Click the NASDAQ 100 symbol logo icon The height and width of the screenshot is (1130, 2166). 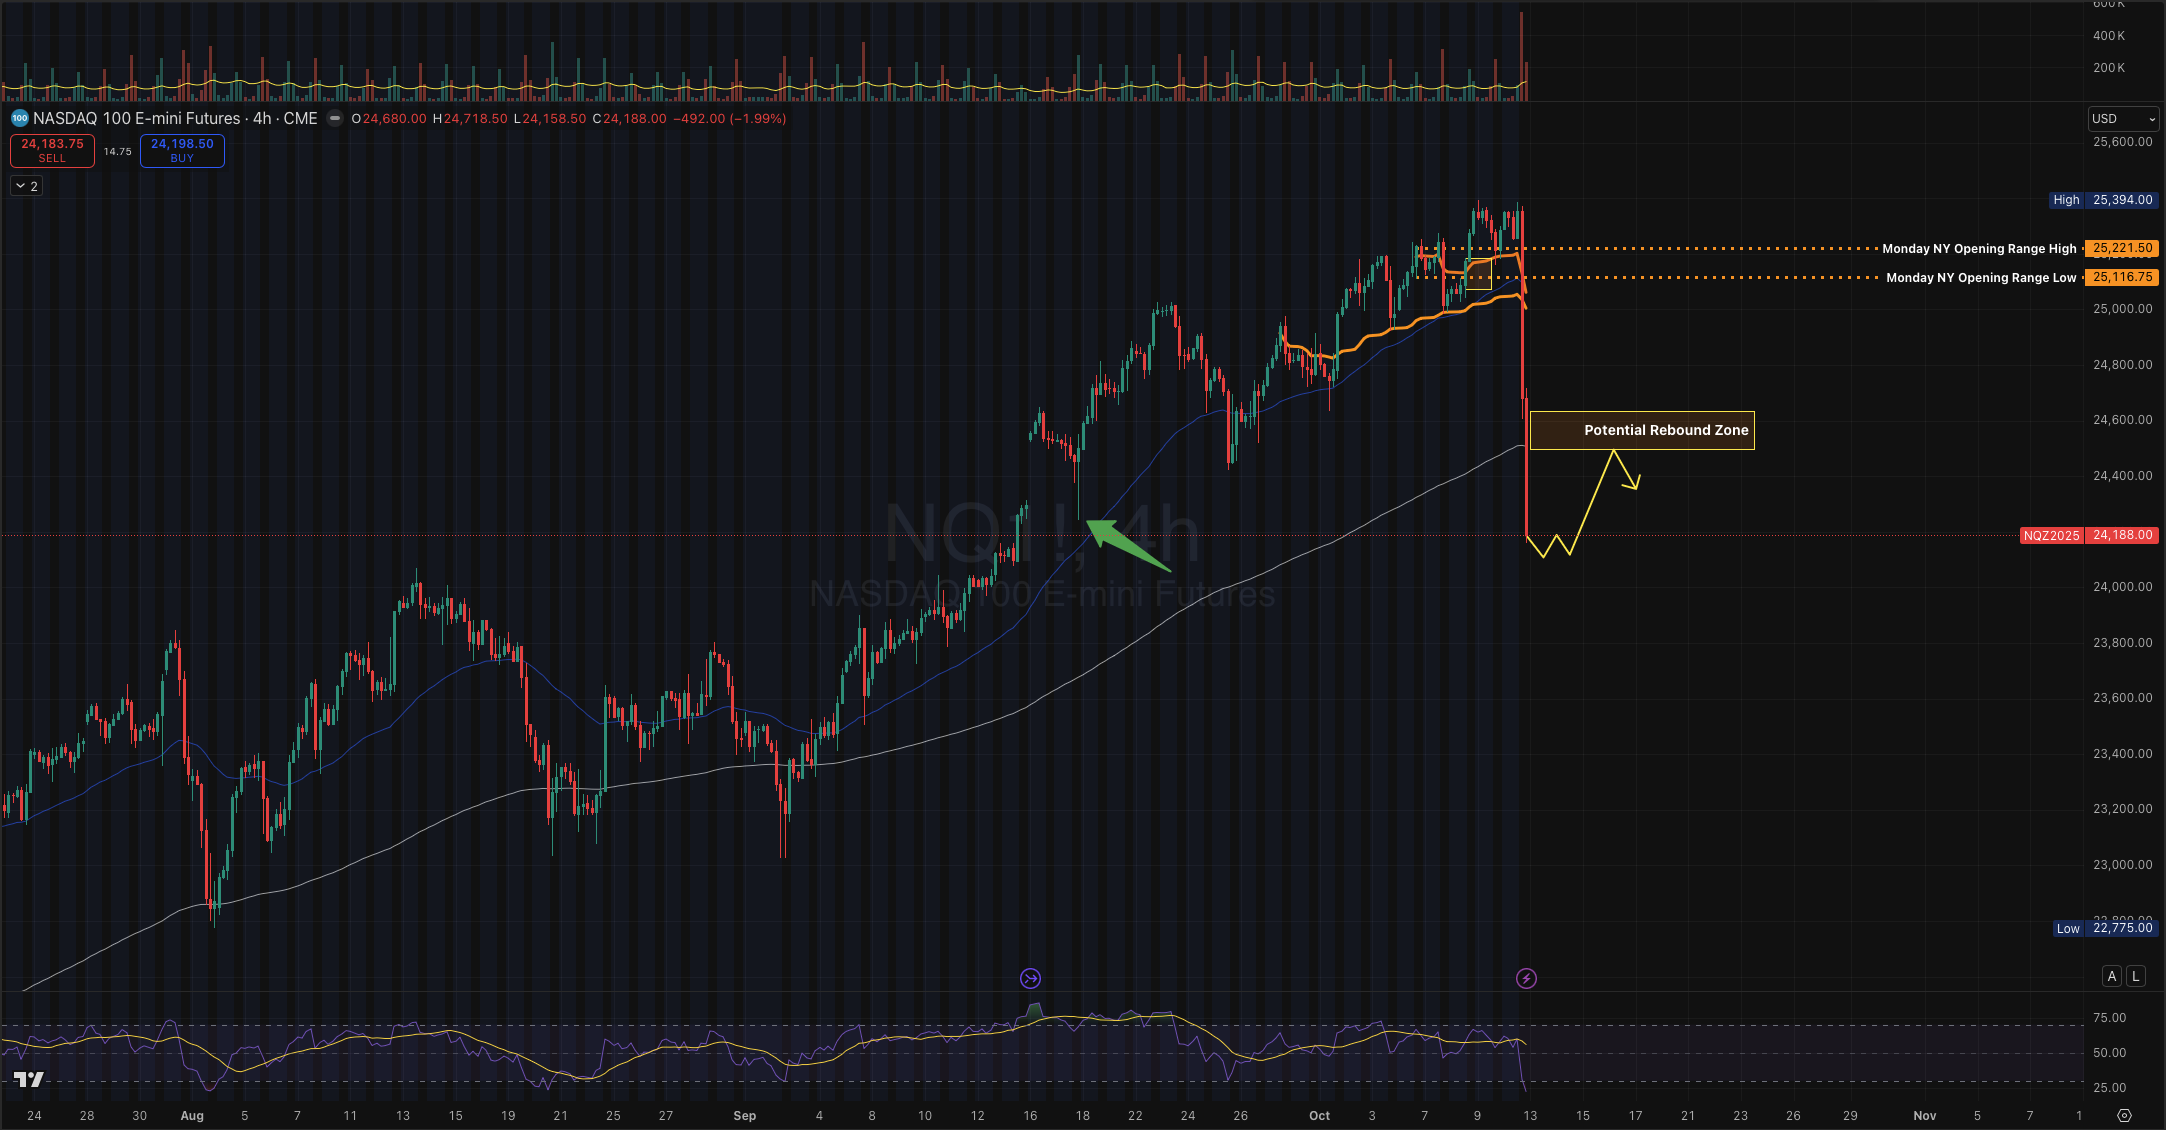tap(19, 118)
